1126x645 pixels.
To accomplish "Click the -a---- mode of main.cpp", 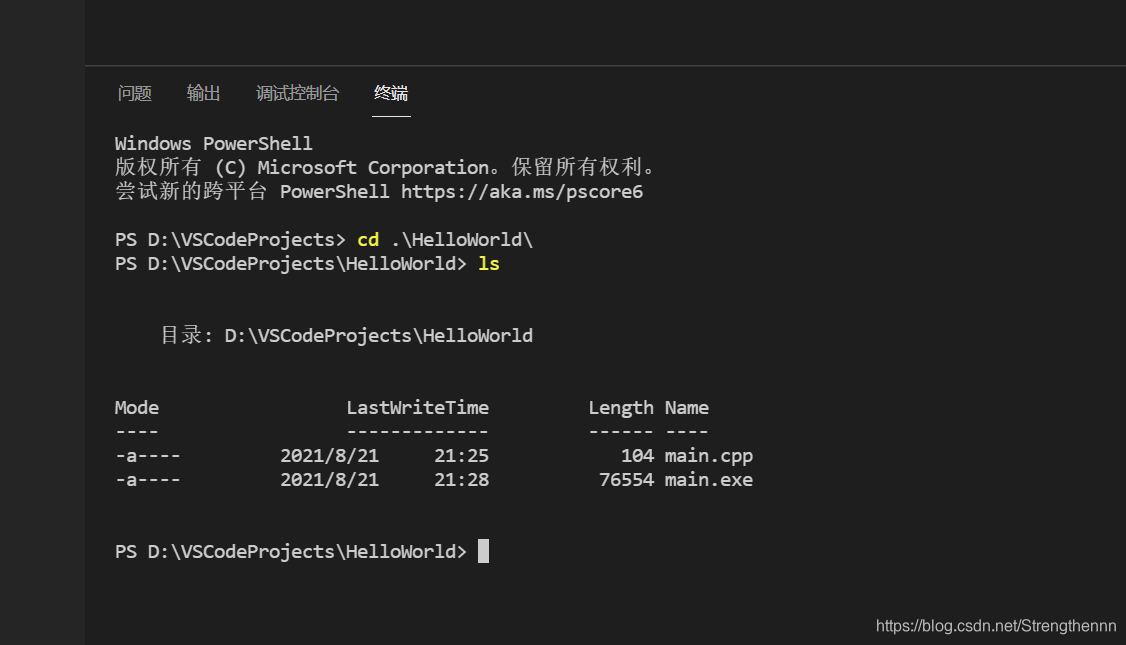I will (148, 456).
